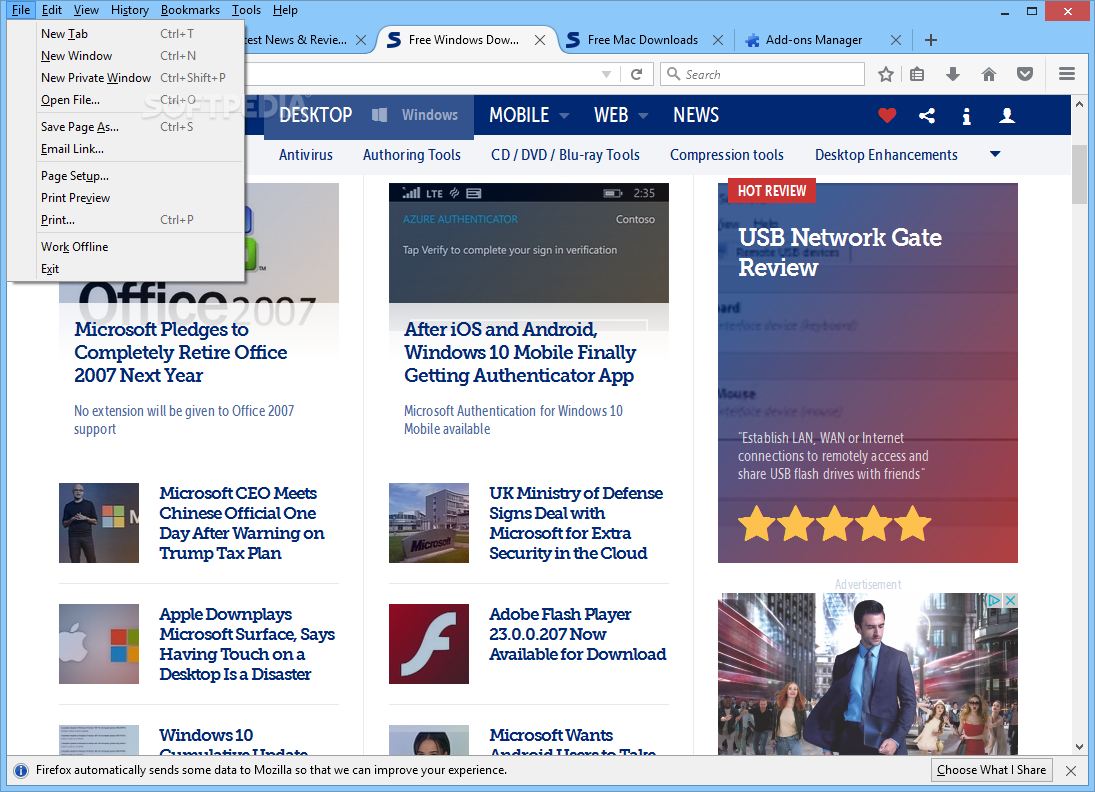Click the five-star rating on review
The image size is (1095, 792).
tap(835, 524)
